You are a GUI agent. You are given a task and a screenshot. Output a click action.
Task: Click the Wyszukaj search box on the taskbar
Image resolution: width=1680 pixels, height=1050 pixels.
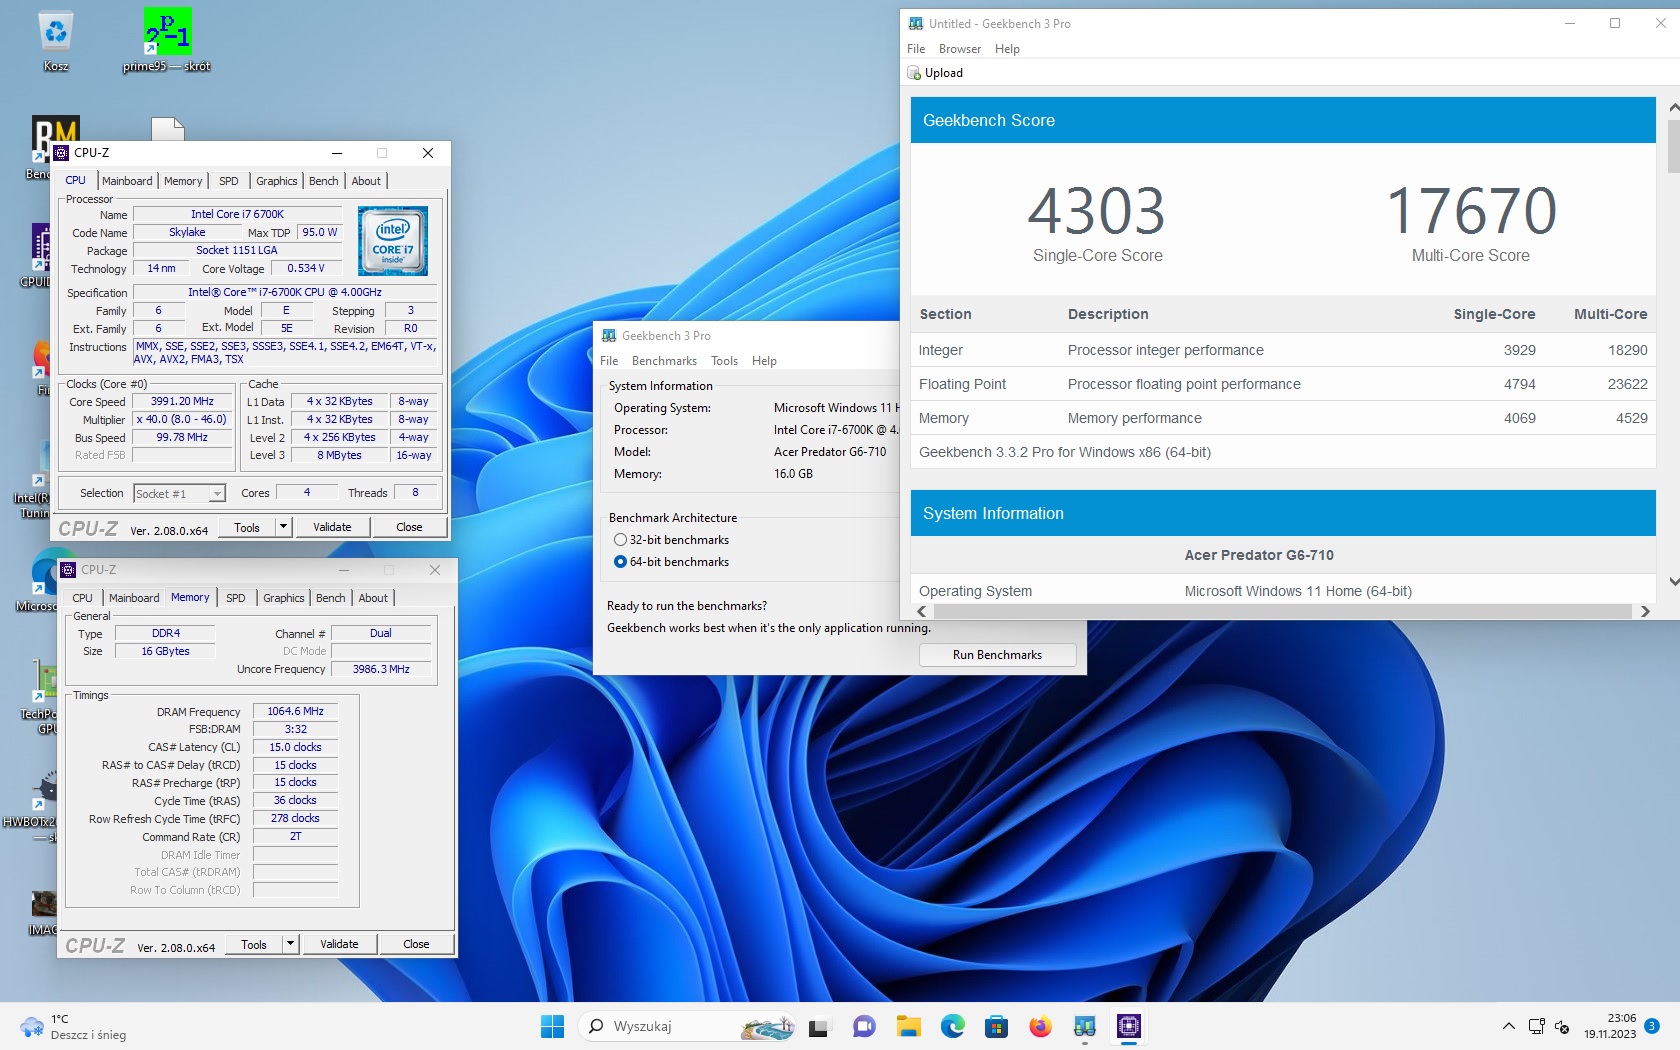[x=686, y=1026]
